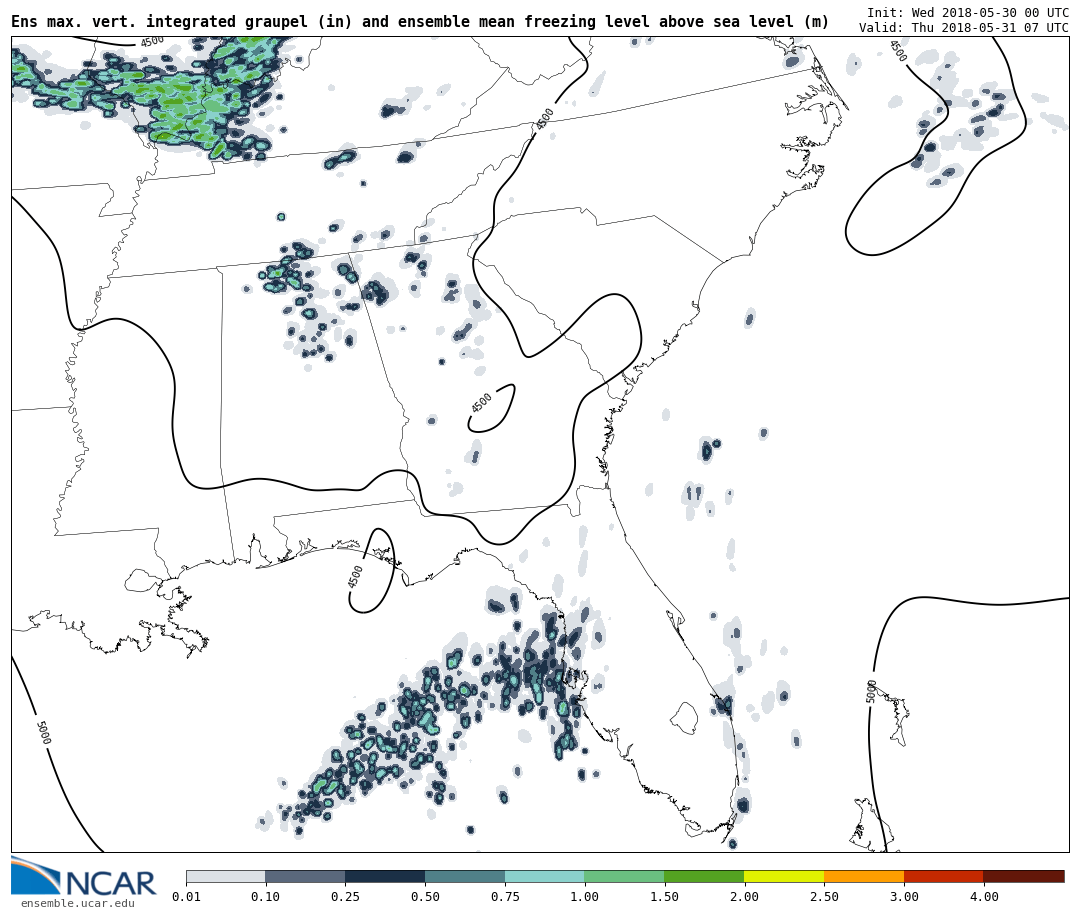The height and width of the screenshot is (915, 1080).
Task: Click the 0.25 legend value label
Action: [x=345, y=896]
